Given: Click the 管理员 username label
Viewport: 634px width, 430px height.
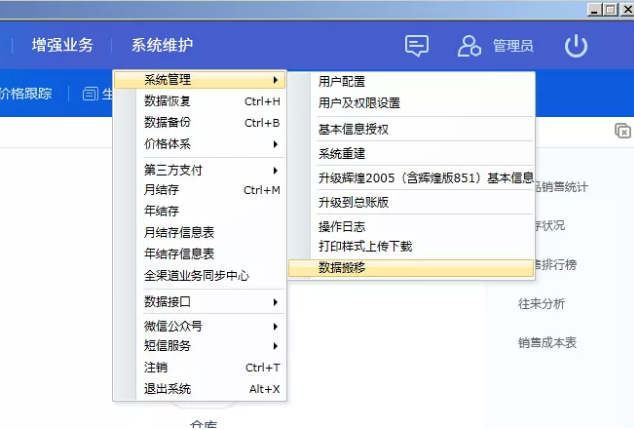Looking at the screenshot, I should tap(513, 46).
